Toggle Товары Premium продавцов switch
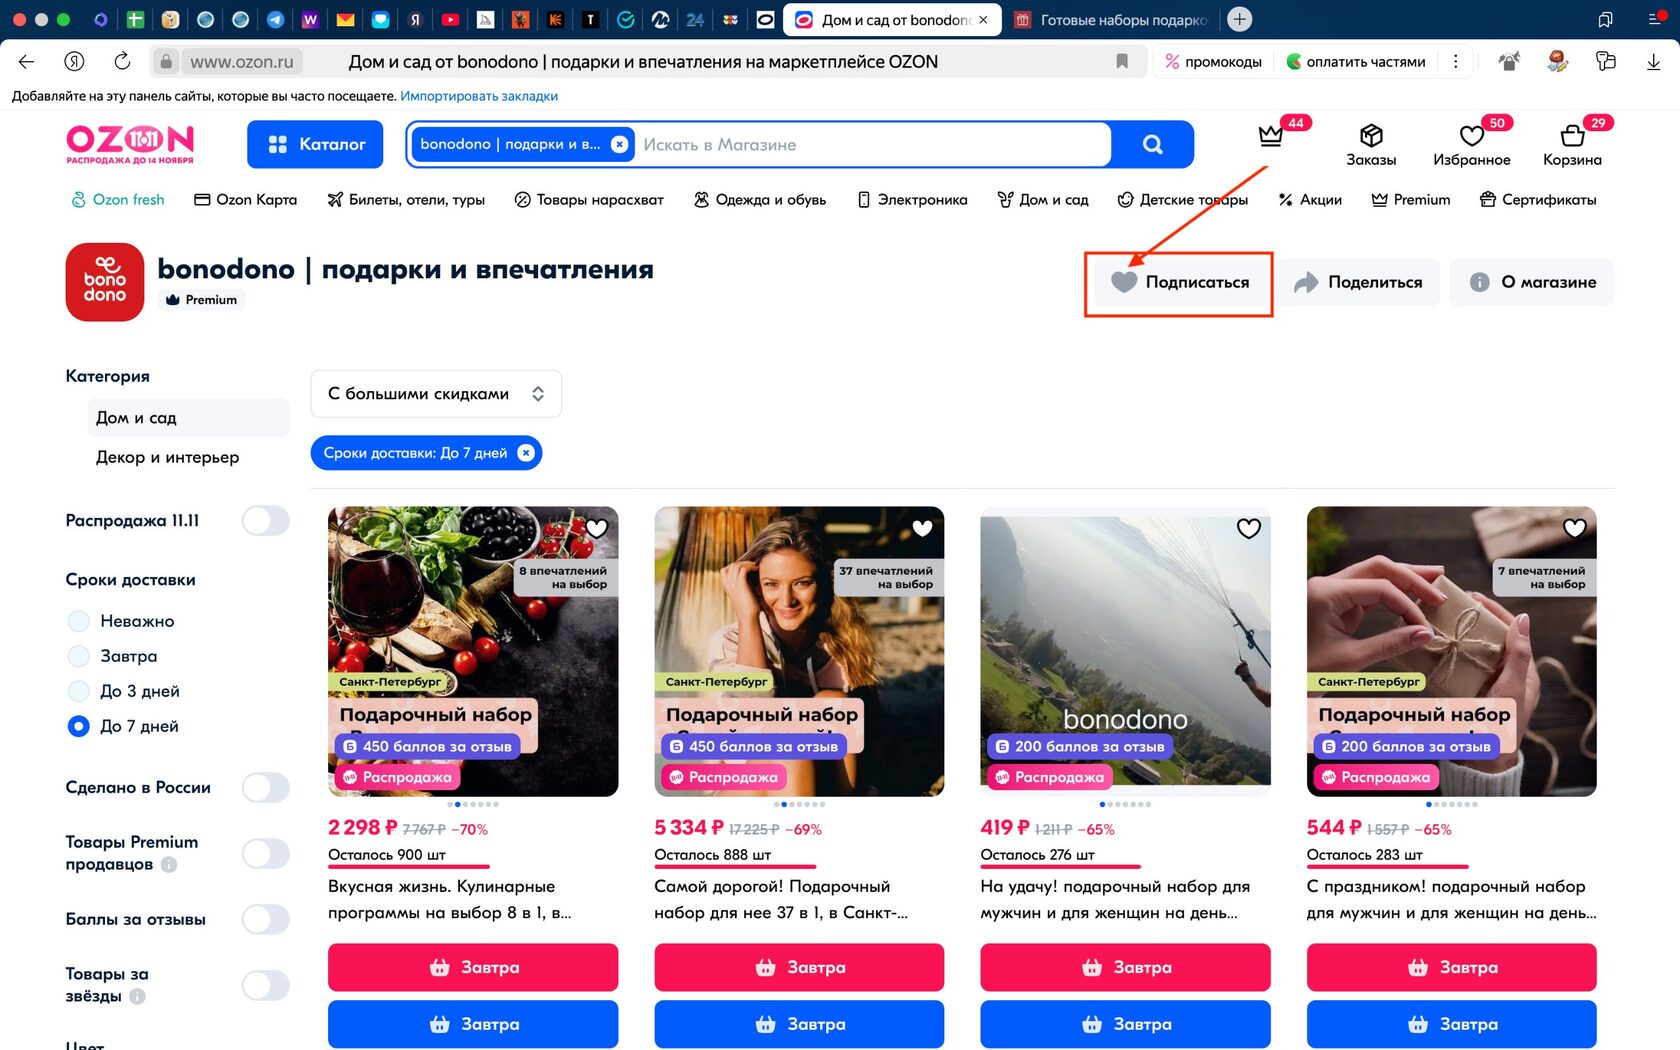The width and height of the screenshot is (1680, 1050). point(266,853)
